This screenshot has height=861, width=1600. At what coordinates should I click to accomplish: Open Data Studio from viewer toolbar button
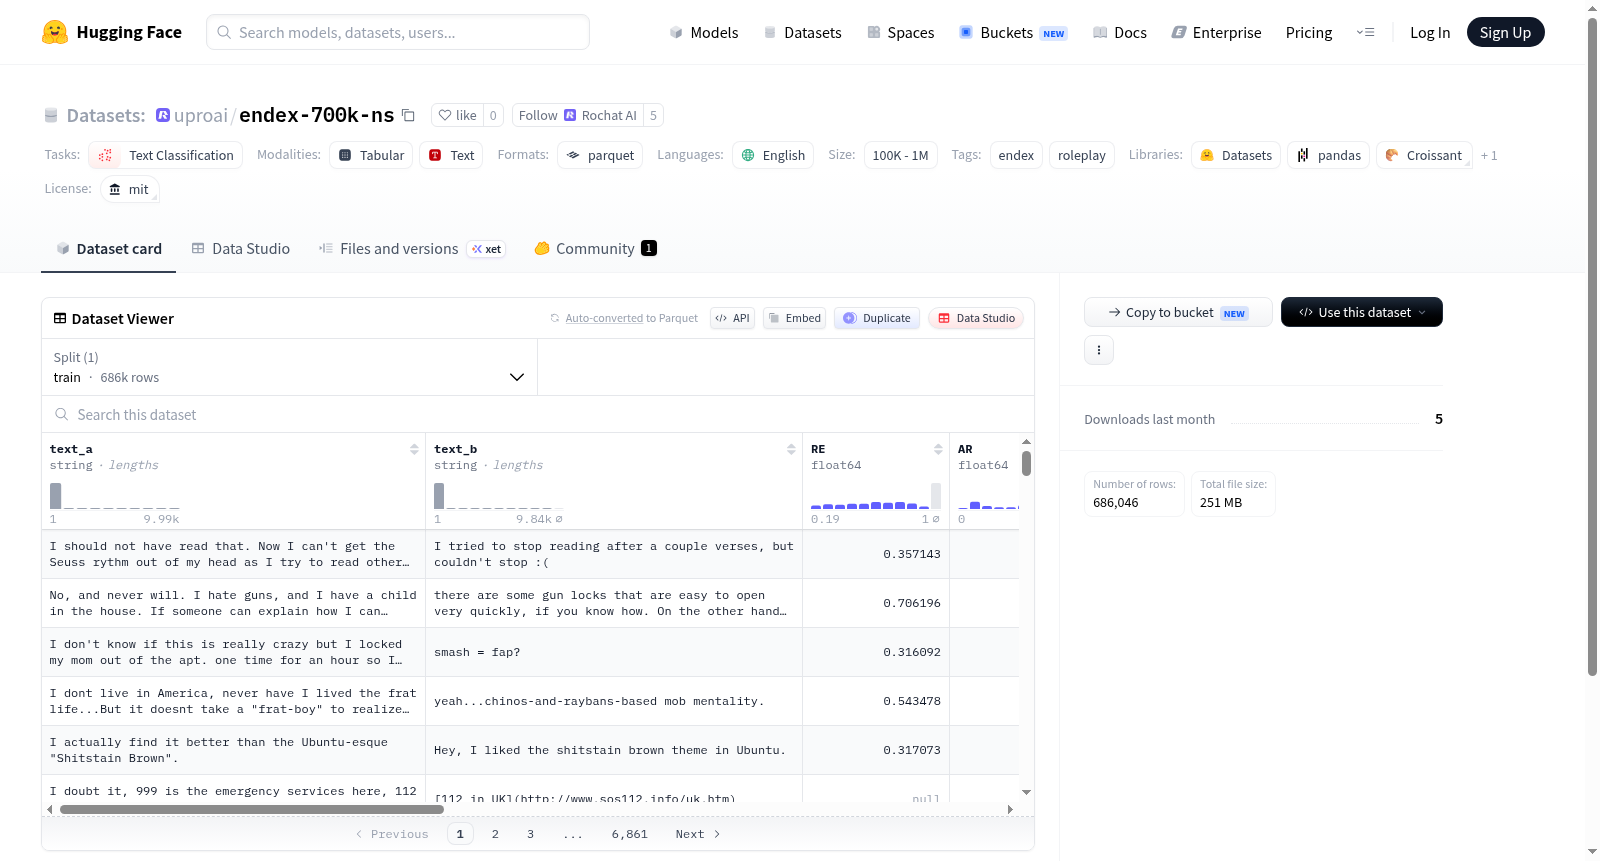point(976,318)
